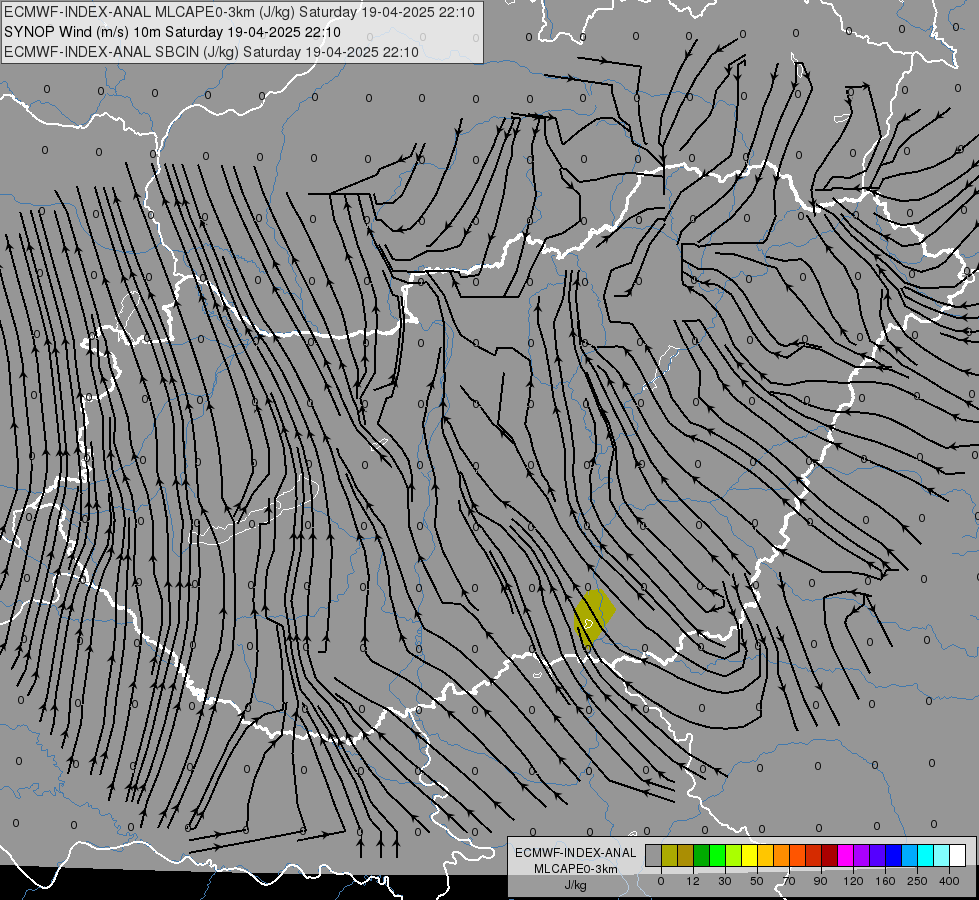The height and width of the screenshot is (900, 979).
Task: Click the brownish-gold swatch left of the 12 tick
Action: tap(686, 855)
